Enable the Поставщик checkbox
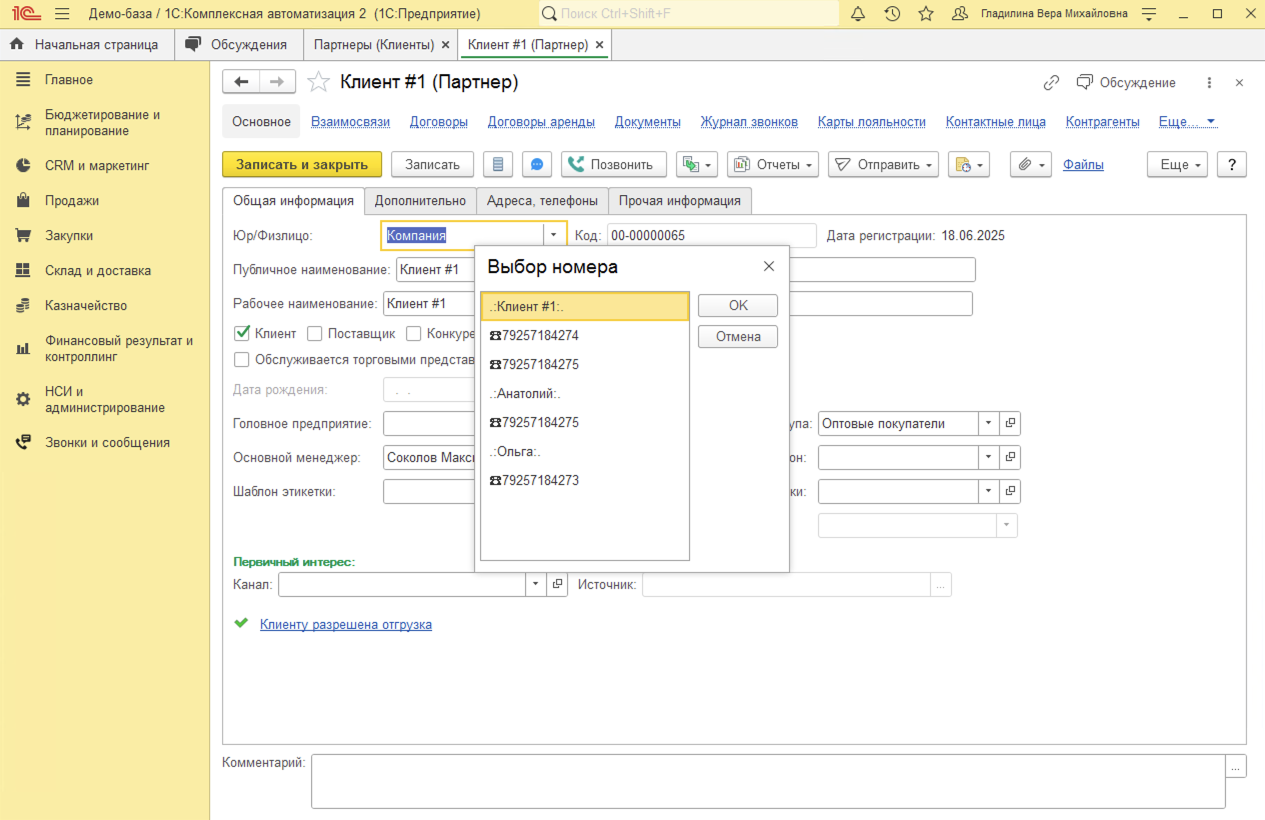This screenshot has height=820, width=1265. pos(315,334)
